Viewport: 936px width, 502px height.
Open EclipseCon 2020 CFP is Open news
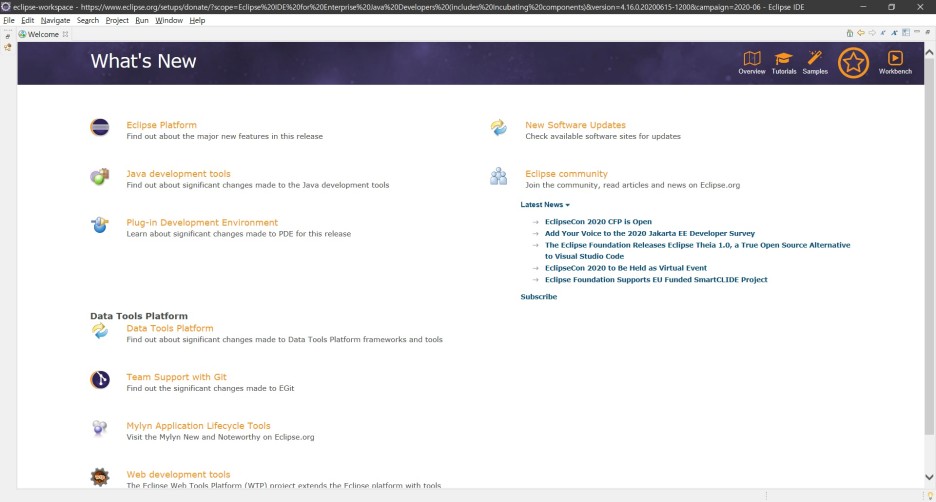[x=598, y=221]
